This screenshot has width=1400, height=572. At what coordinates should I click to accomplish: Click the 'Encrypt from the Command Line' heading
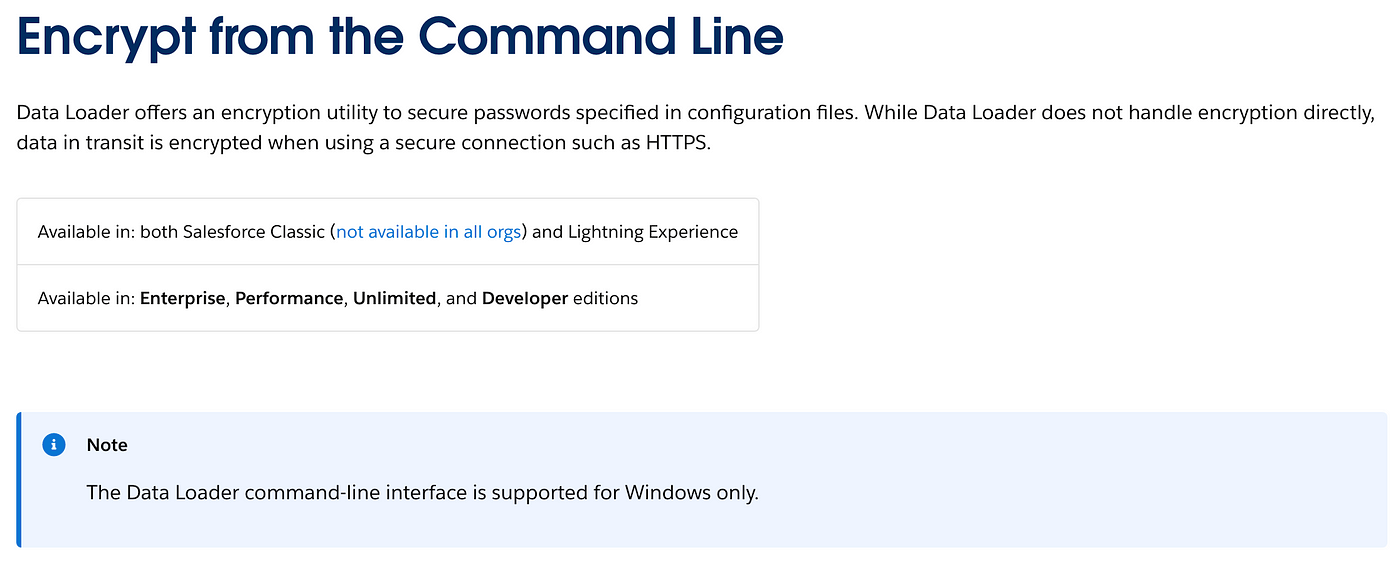point(400,36)
